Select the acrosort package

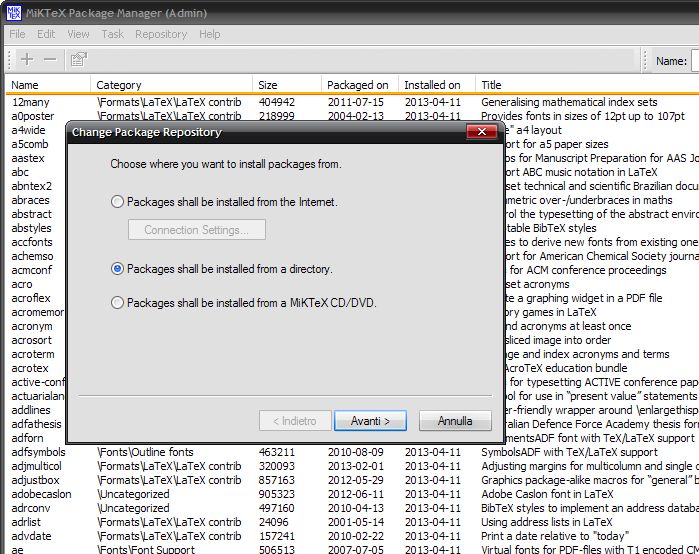click(31, 340)
